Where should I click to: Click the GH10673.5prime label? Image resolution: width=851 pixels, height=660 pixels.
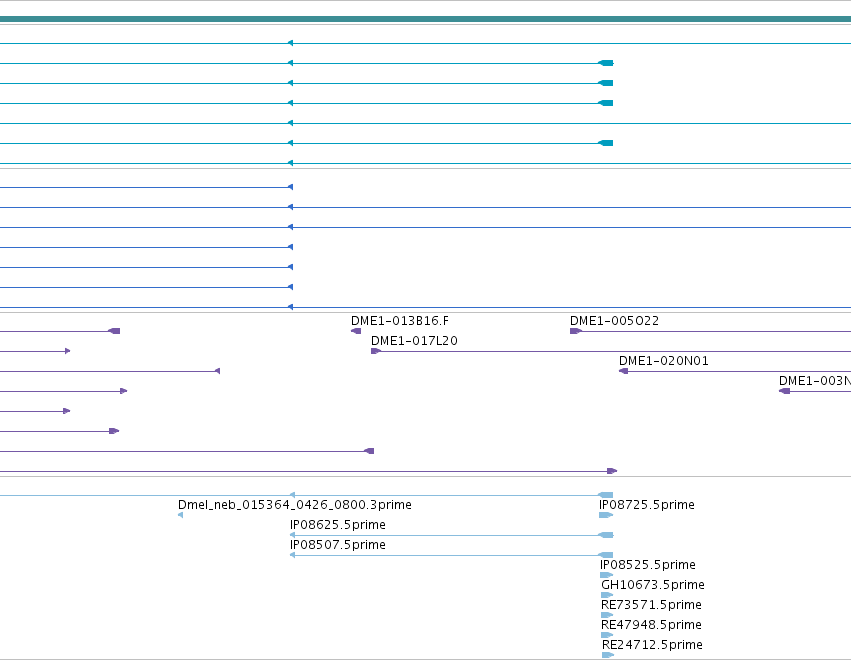pyautogui.click(x=653, y=585)
